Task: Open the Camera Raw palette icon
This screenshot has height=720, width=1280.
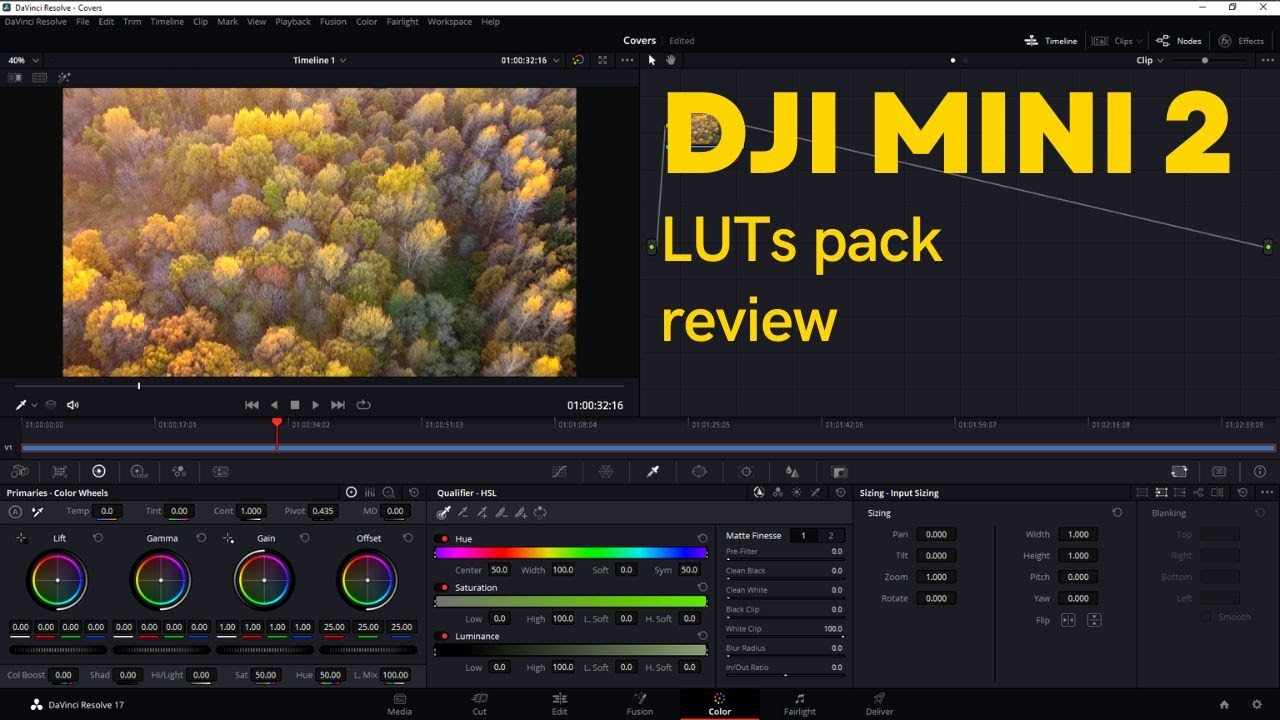Action: [x=19, y=471]
